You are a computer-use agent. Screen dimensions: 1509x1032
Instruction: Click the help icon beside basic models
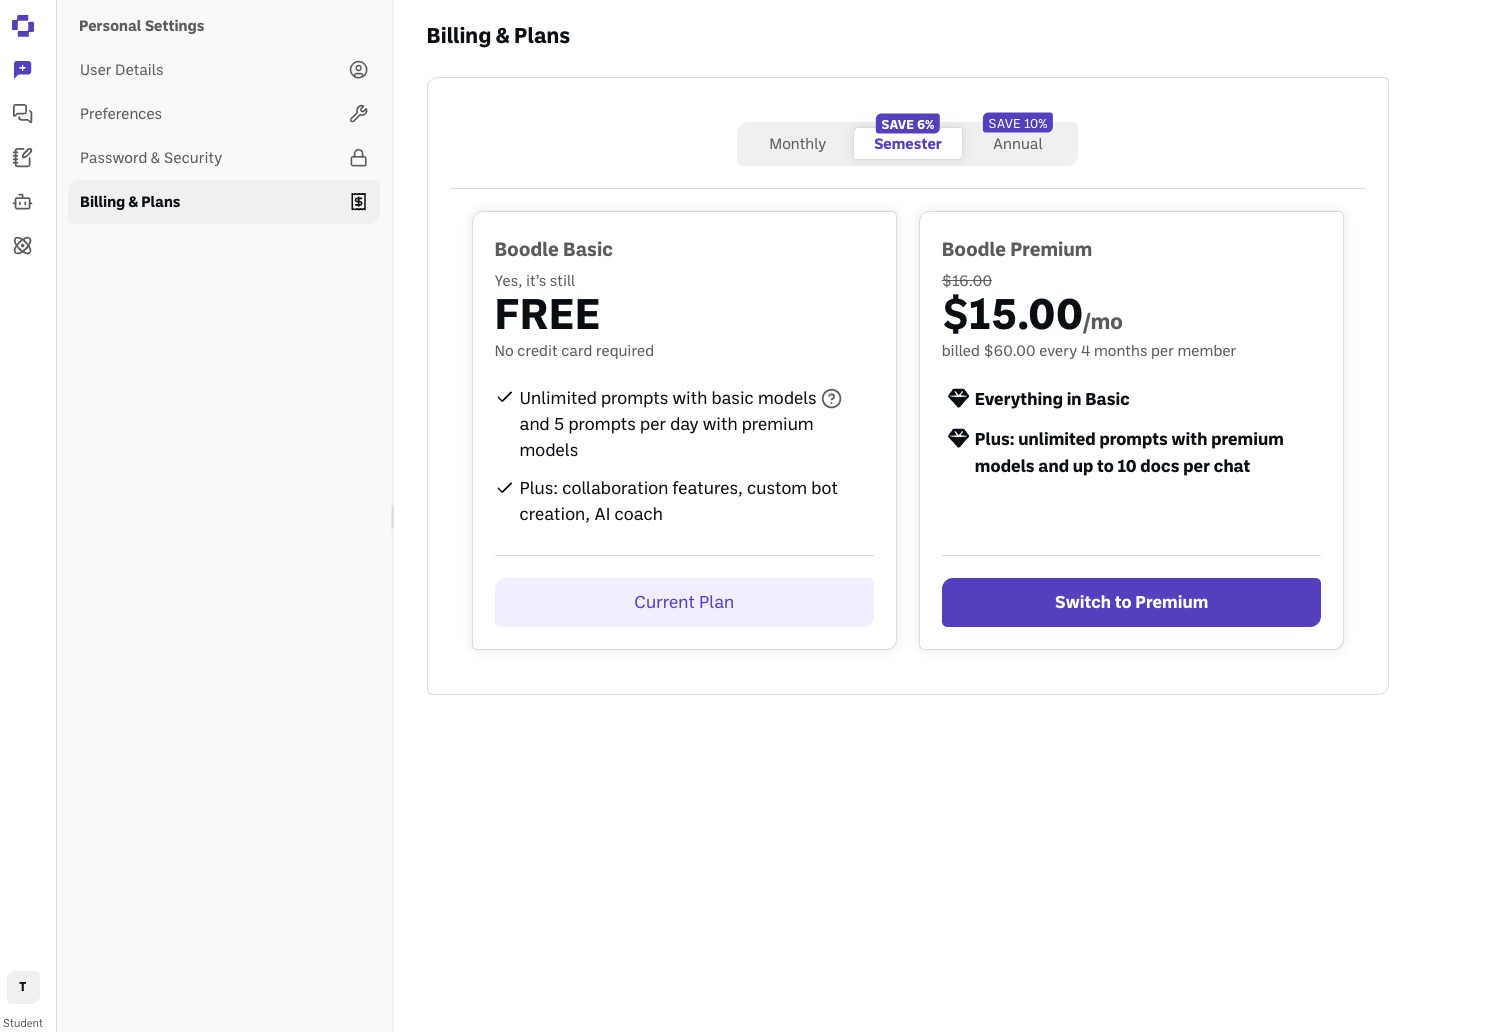(832, 399)
